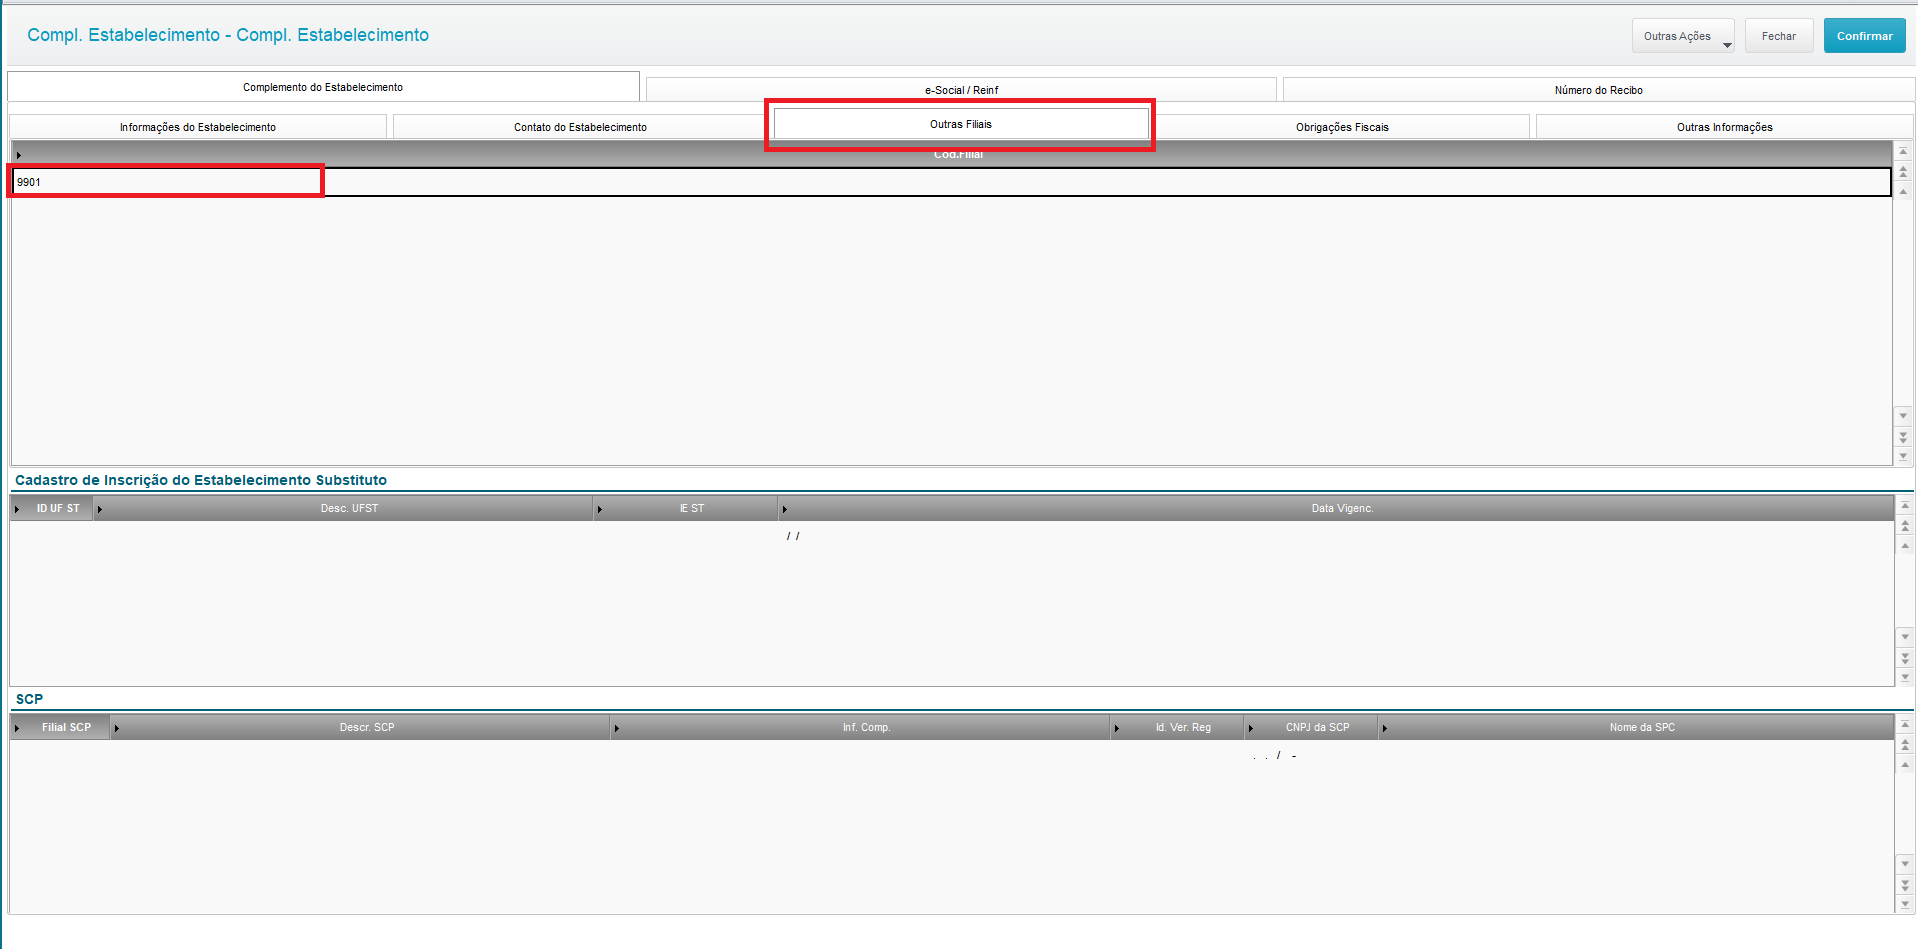Open the e-Social / Reinf tab

point(961,90)
